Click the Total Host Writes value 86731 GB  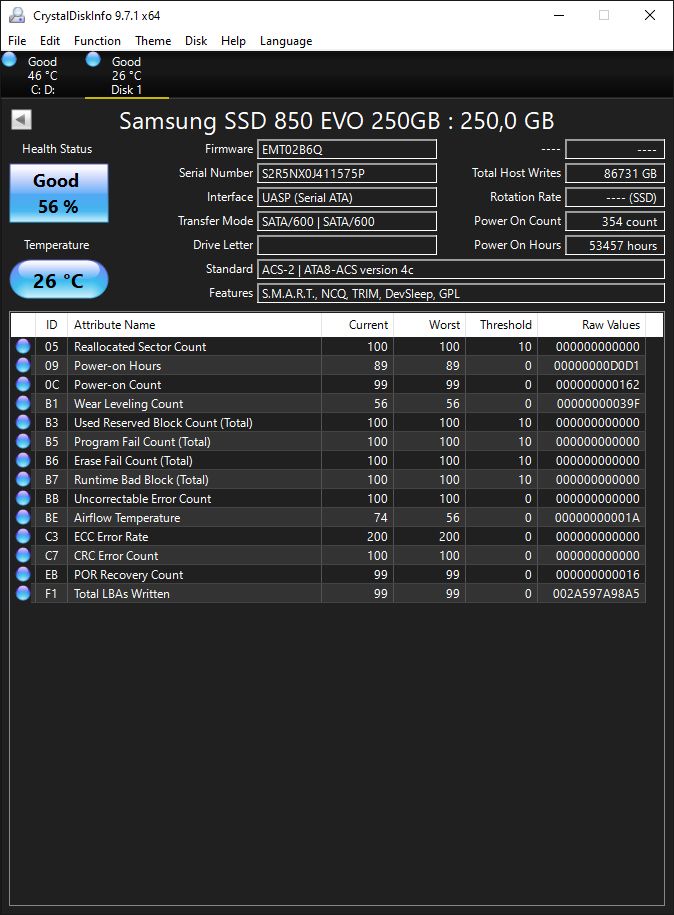615,173
